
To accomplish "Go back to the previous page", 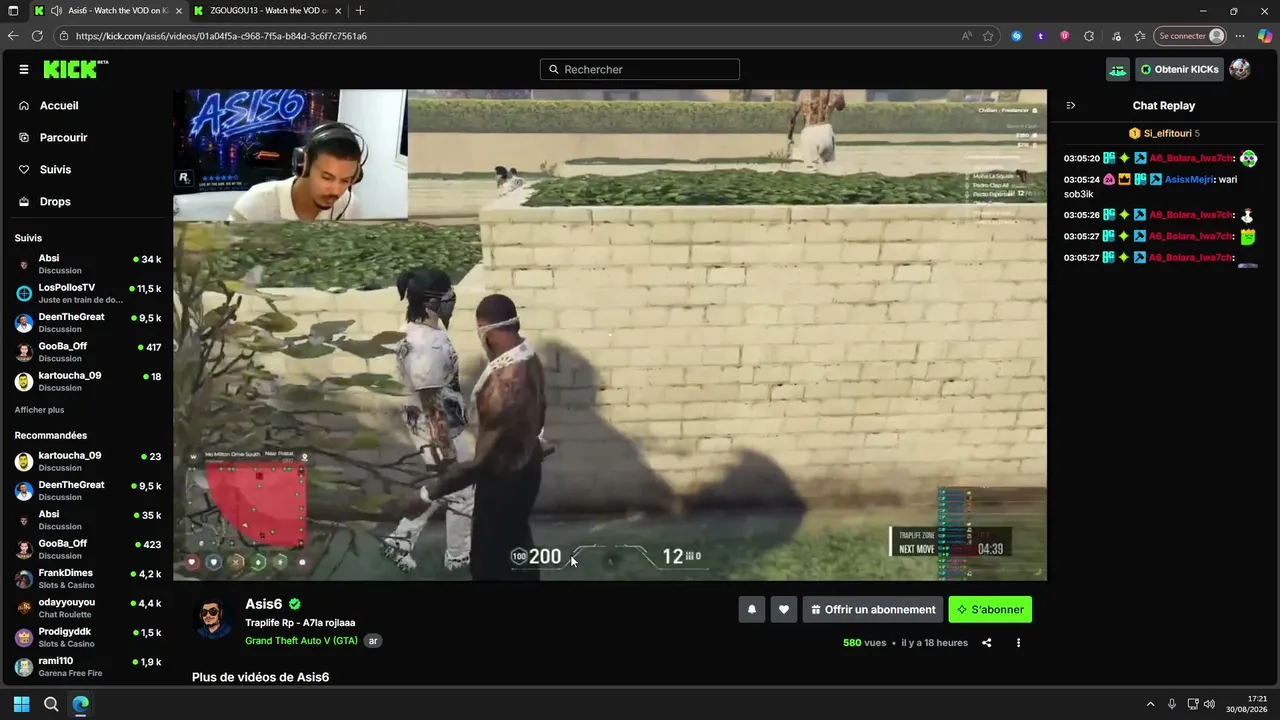I will pyautogui.click(x=13, y=36).
